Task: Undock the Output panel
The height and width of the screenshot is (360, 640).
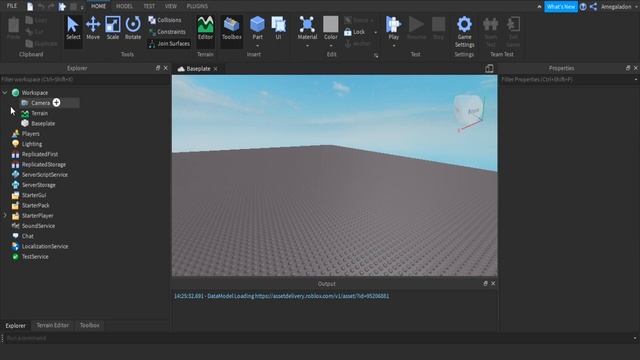Action: click(x=485, y=283)
